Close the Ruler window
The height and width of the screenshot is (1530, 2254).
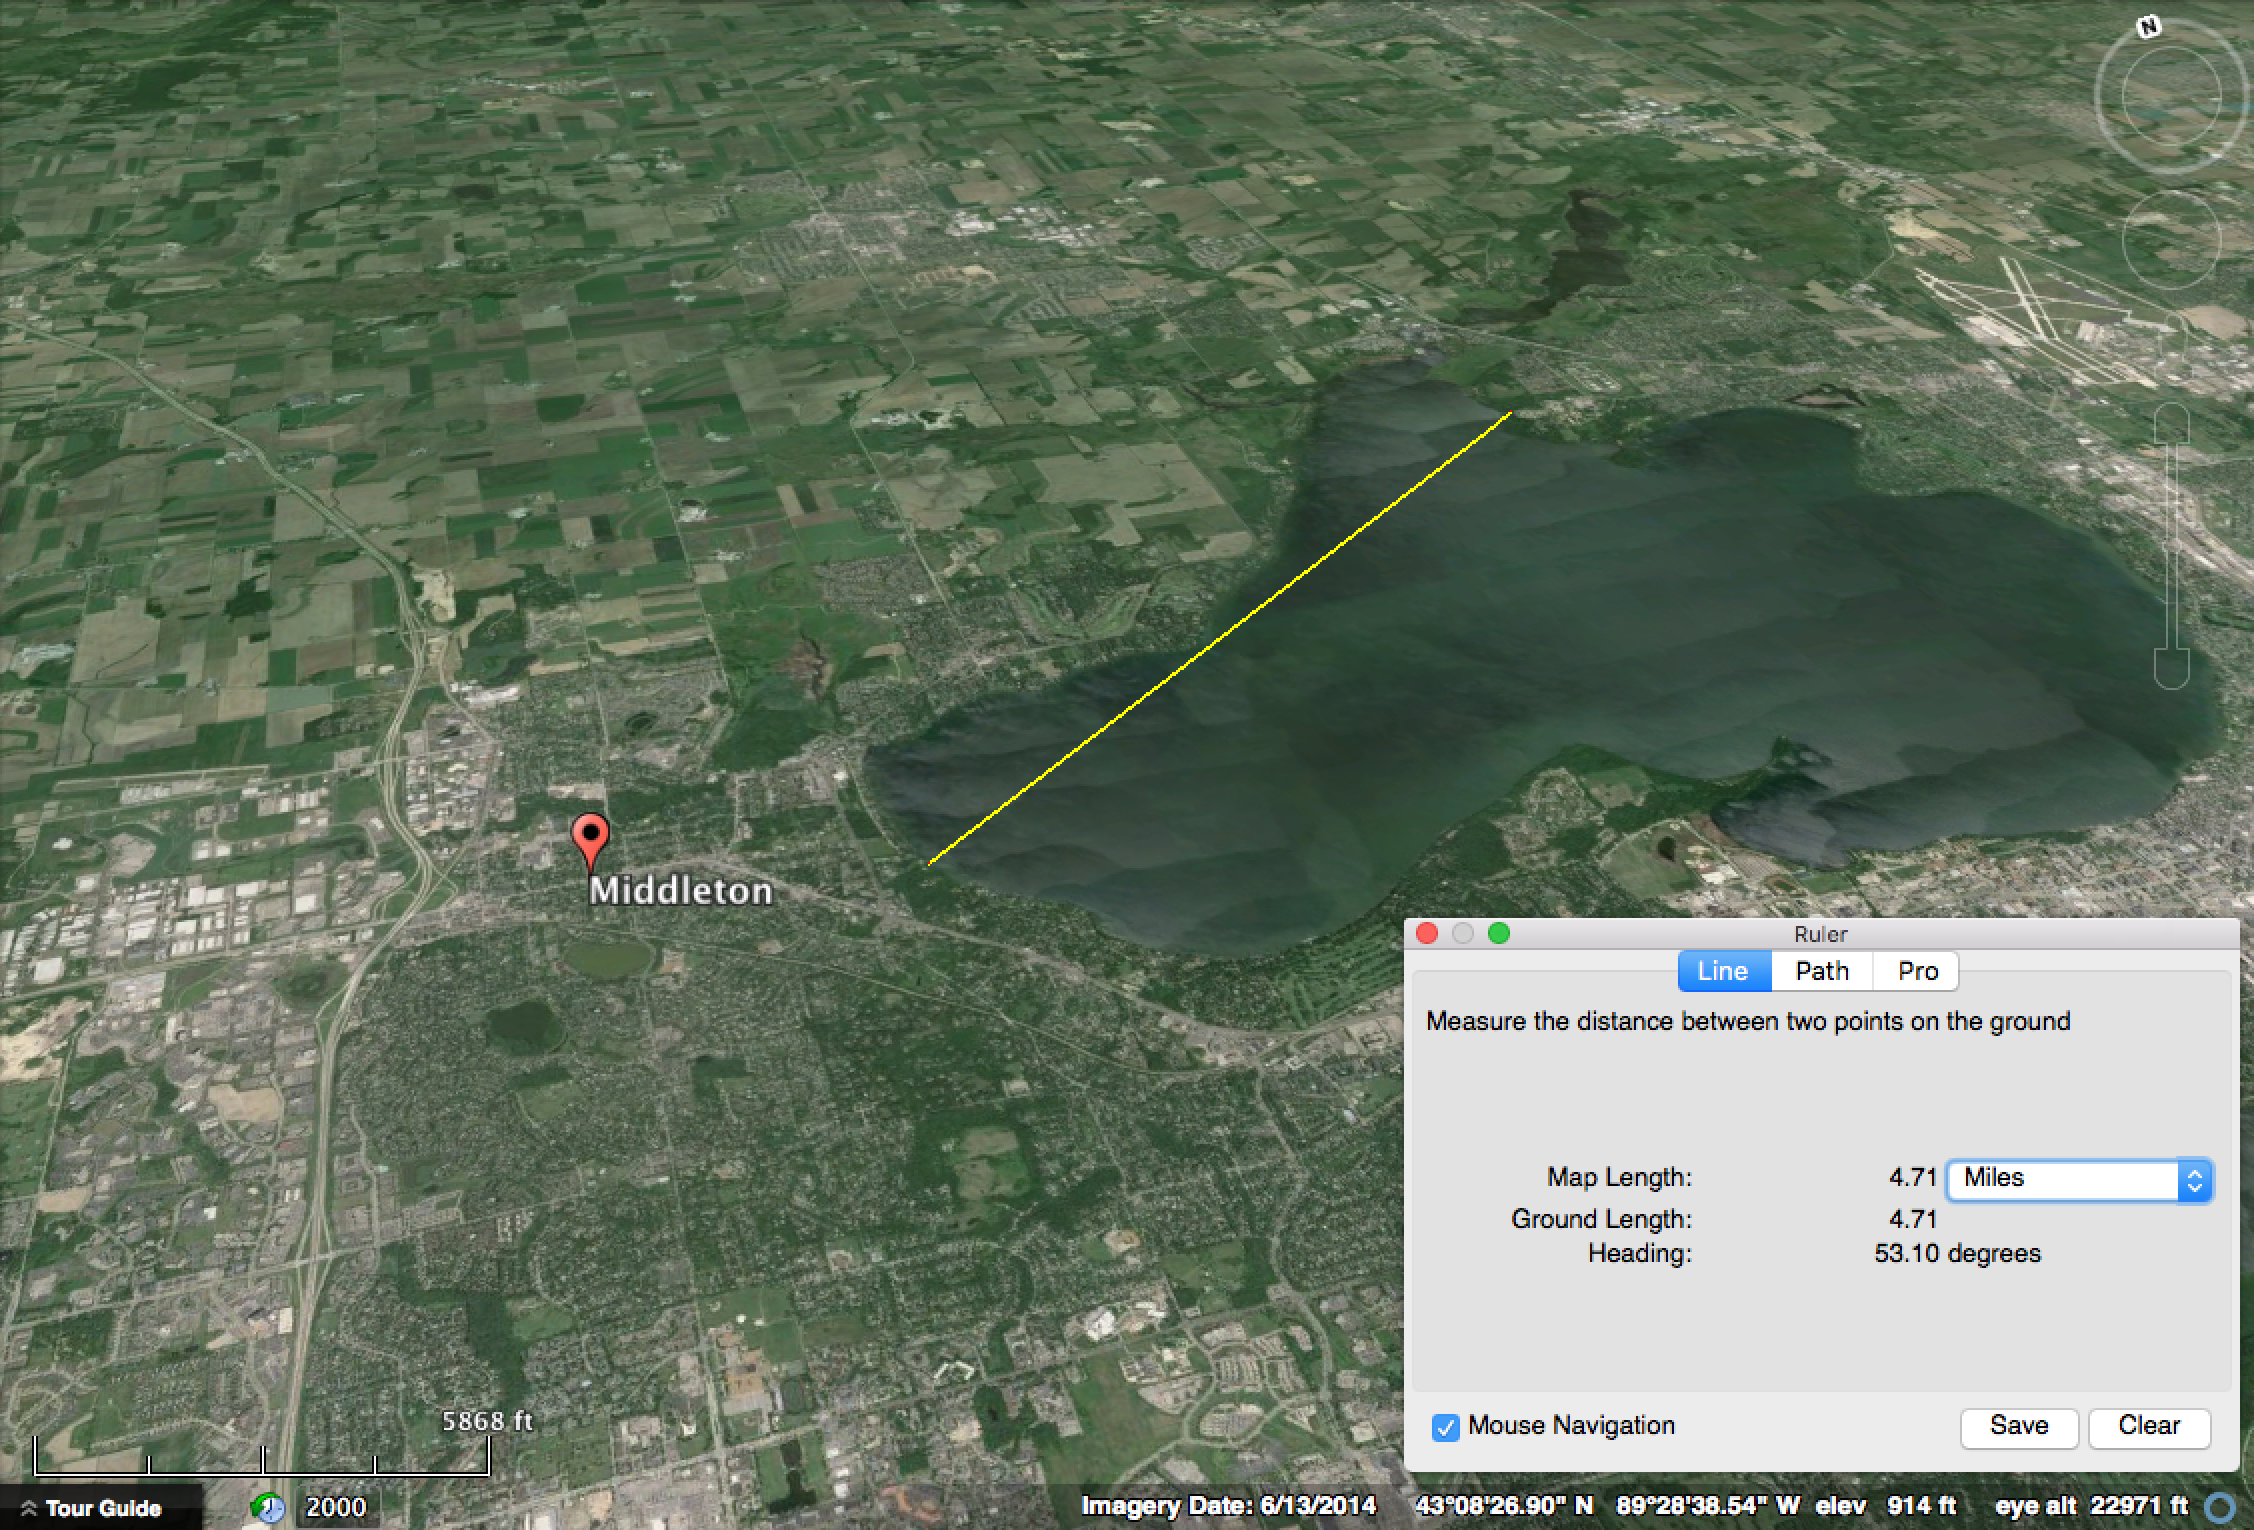1427,934
